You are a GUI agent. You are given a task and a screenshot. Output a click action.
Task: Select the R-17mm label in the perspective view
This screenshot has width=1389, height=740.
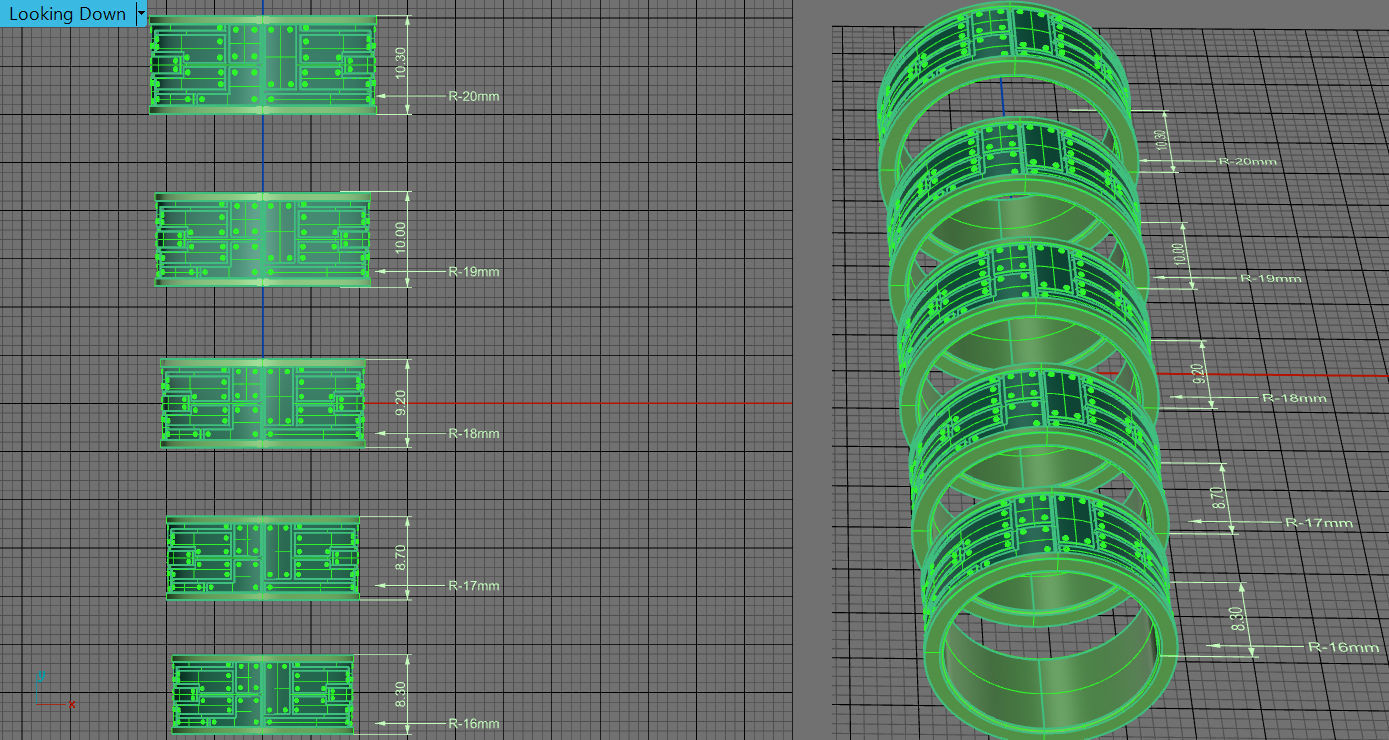click(x=1318, y=522)
